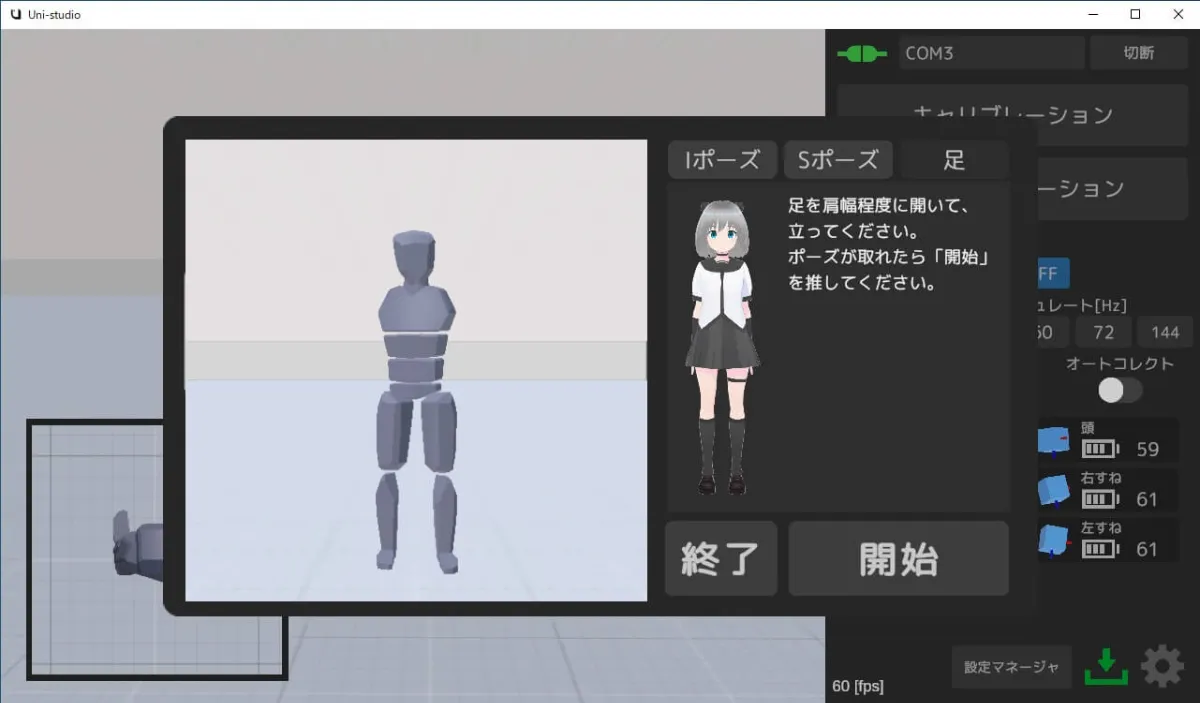Select the 72 Hz rate option
The image size is (1200, 703).
coord(1103,331)
